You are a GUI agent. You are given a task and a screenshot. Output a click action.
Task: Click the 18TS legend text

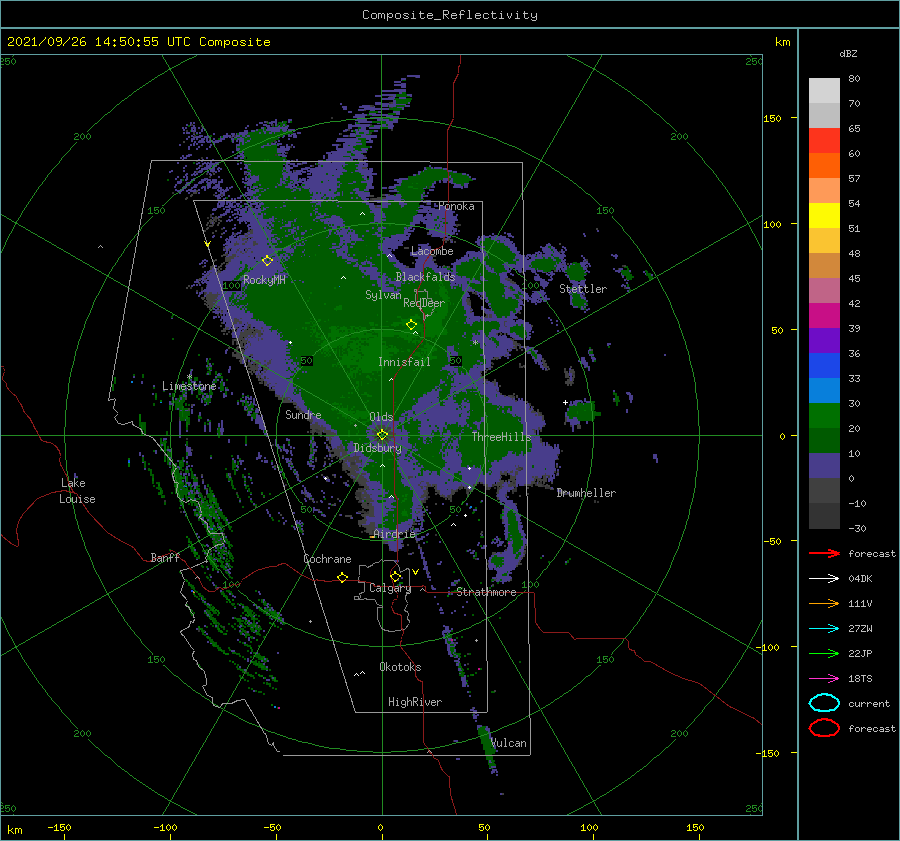click(860, 679)
